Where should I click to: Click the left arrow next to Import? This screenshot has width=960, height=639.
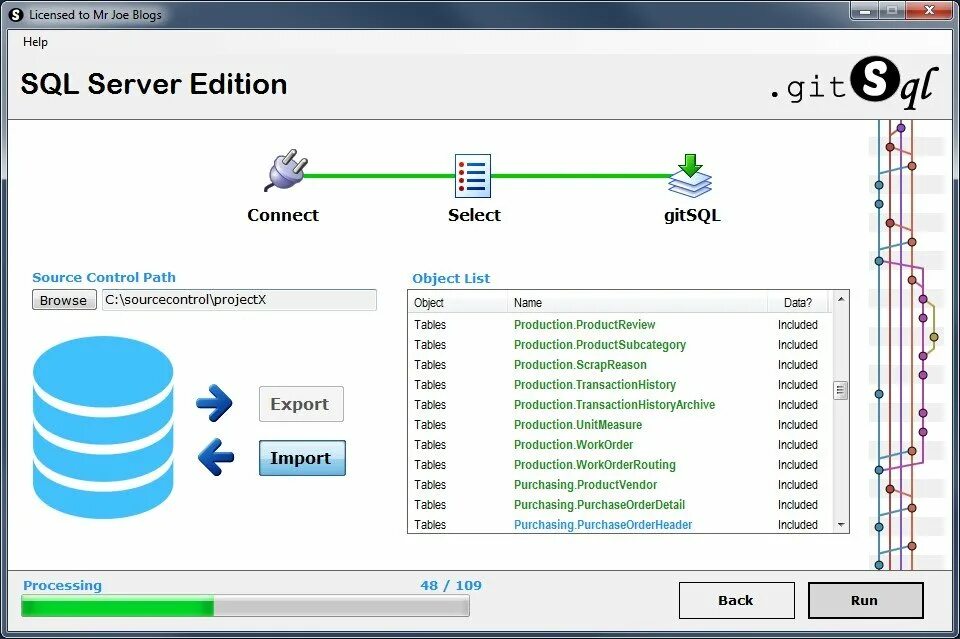click(216, 457)
